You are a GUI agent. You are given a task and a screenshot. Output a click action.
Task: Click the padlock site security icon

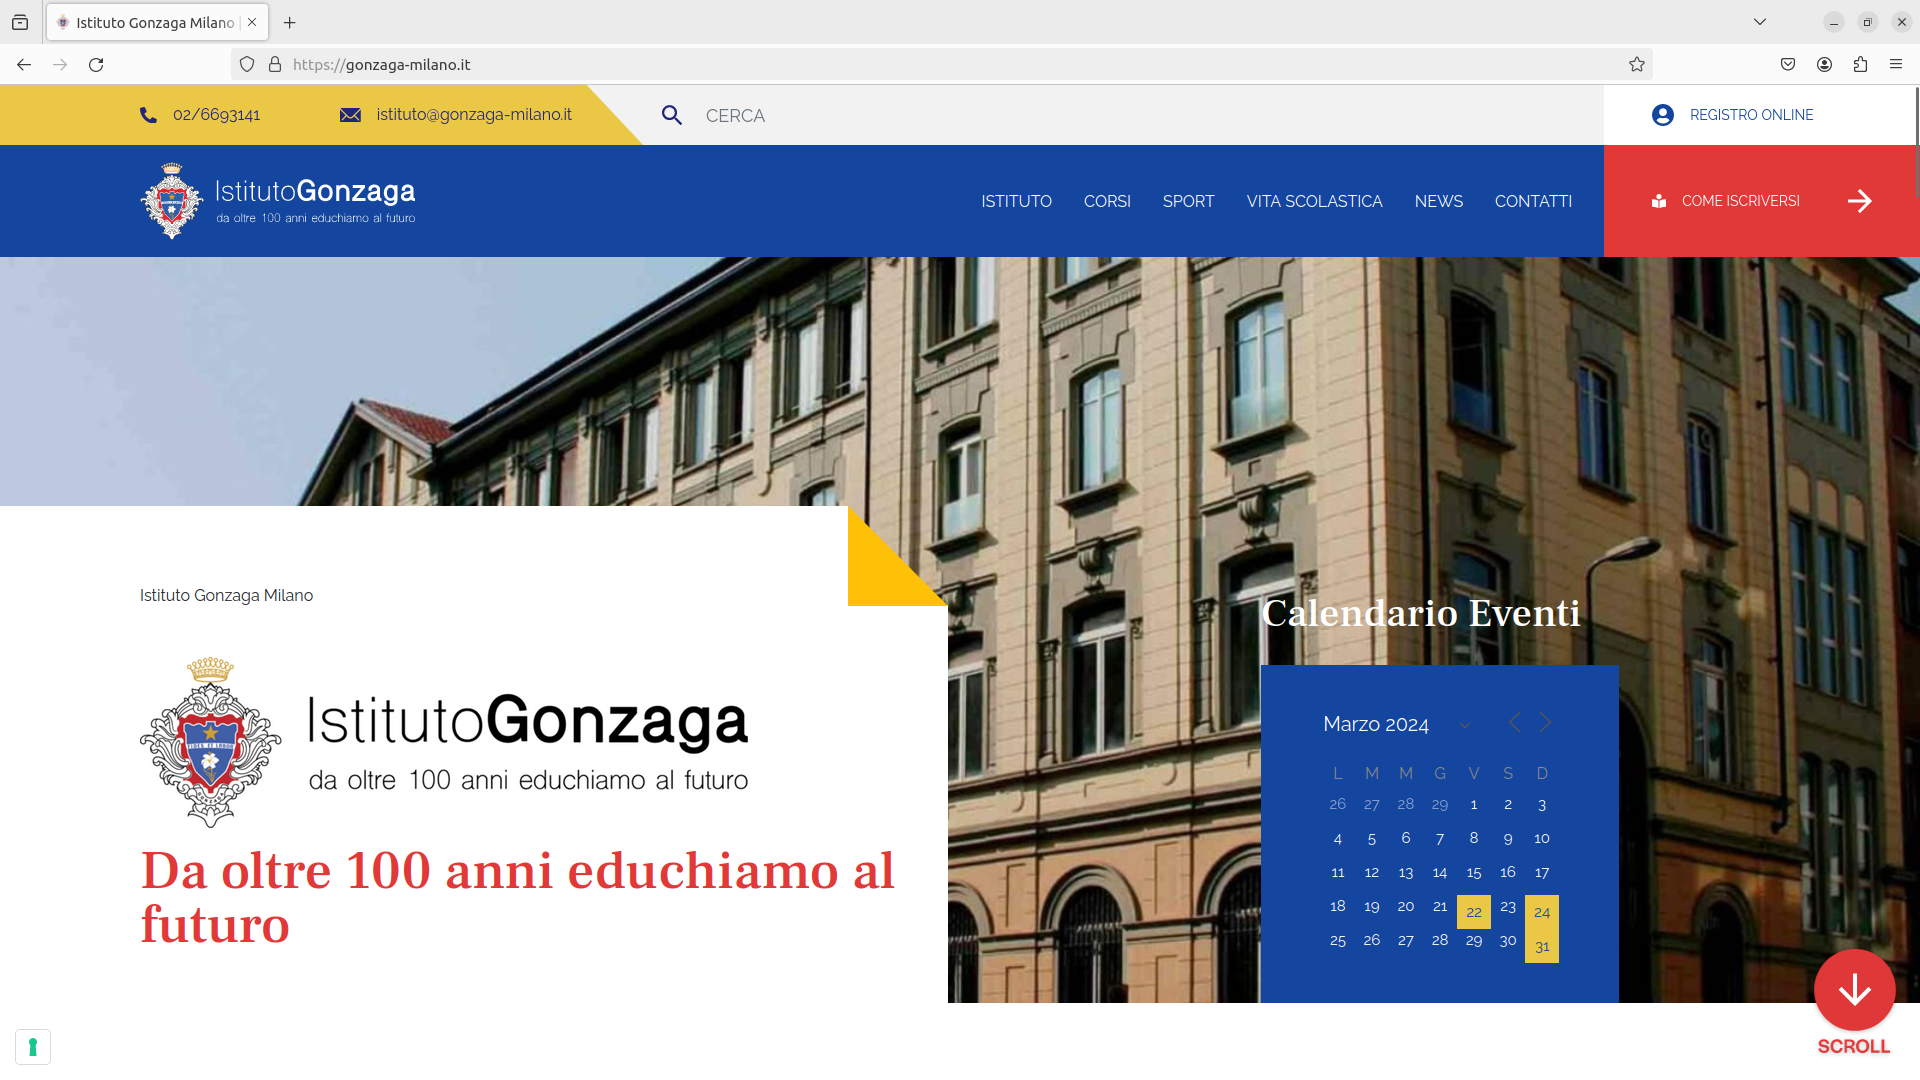(275, 64)
